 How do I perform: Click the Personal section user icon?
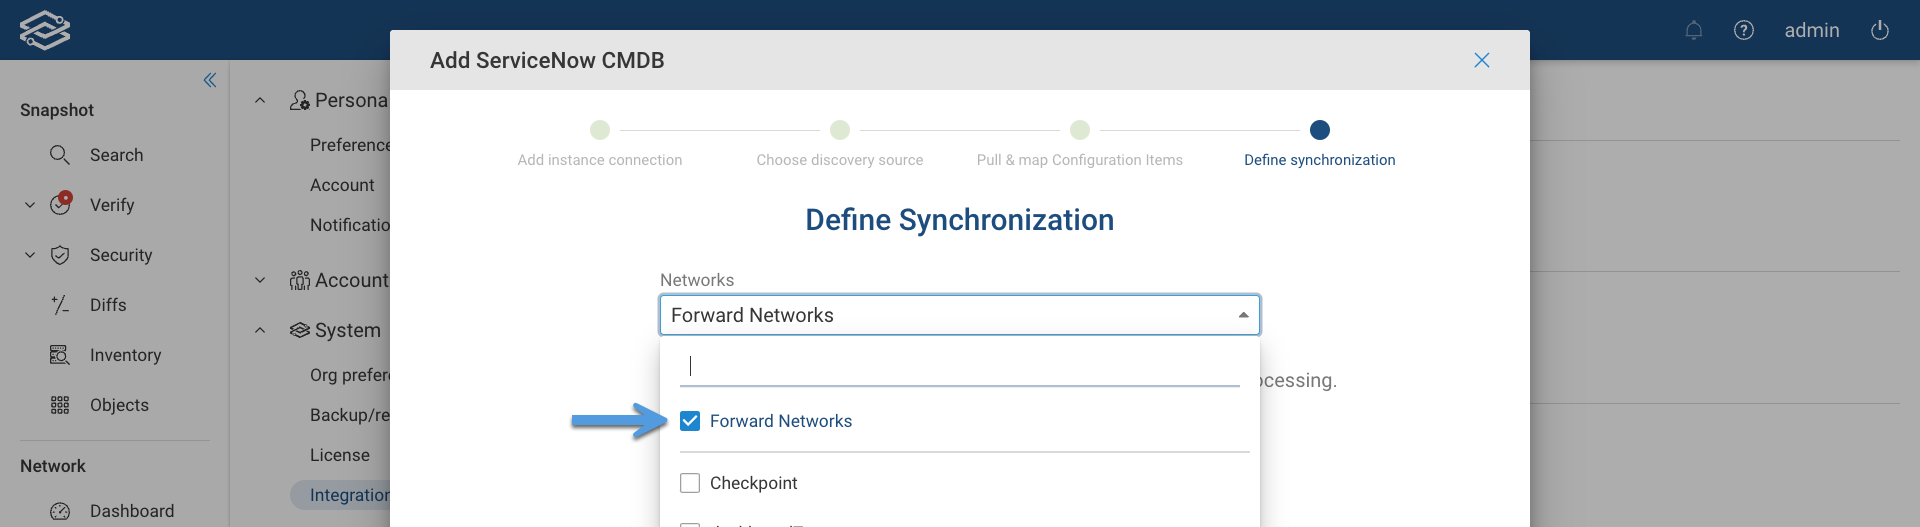(300, 100)
